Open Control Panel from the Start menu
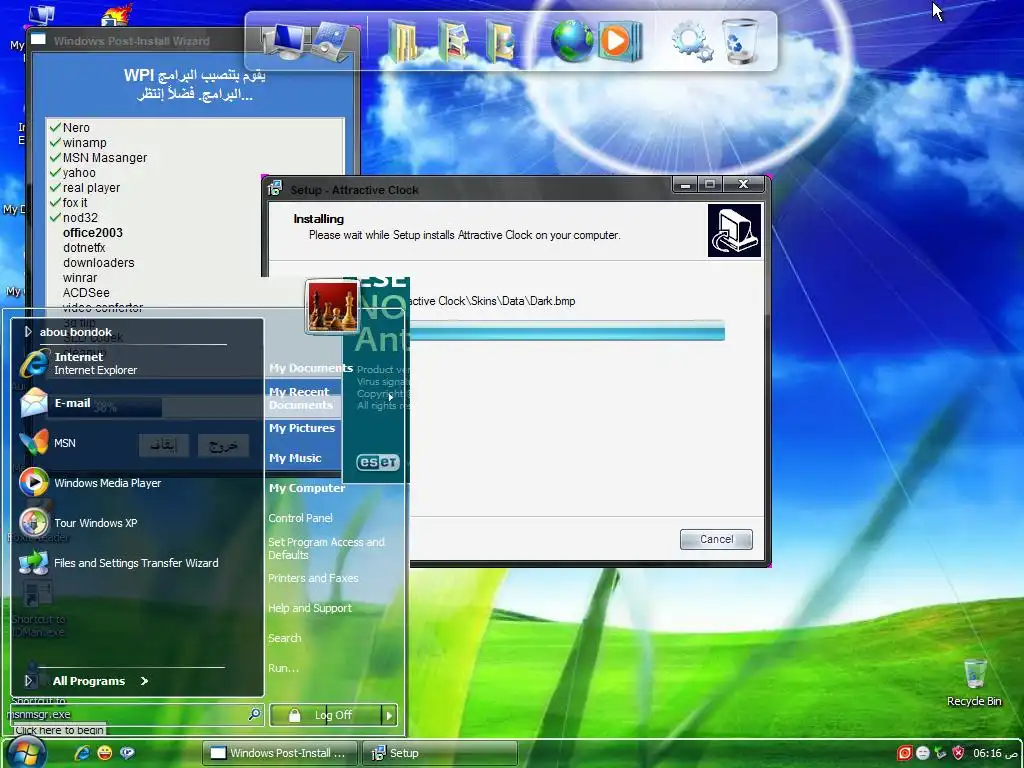 click(300, 518)
